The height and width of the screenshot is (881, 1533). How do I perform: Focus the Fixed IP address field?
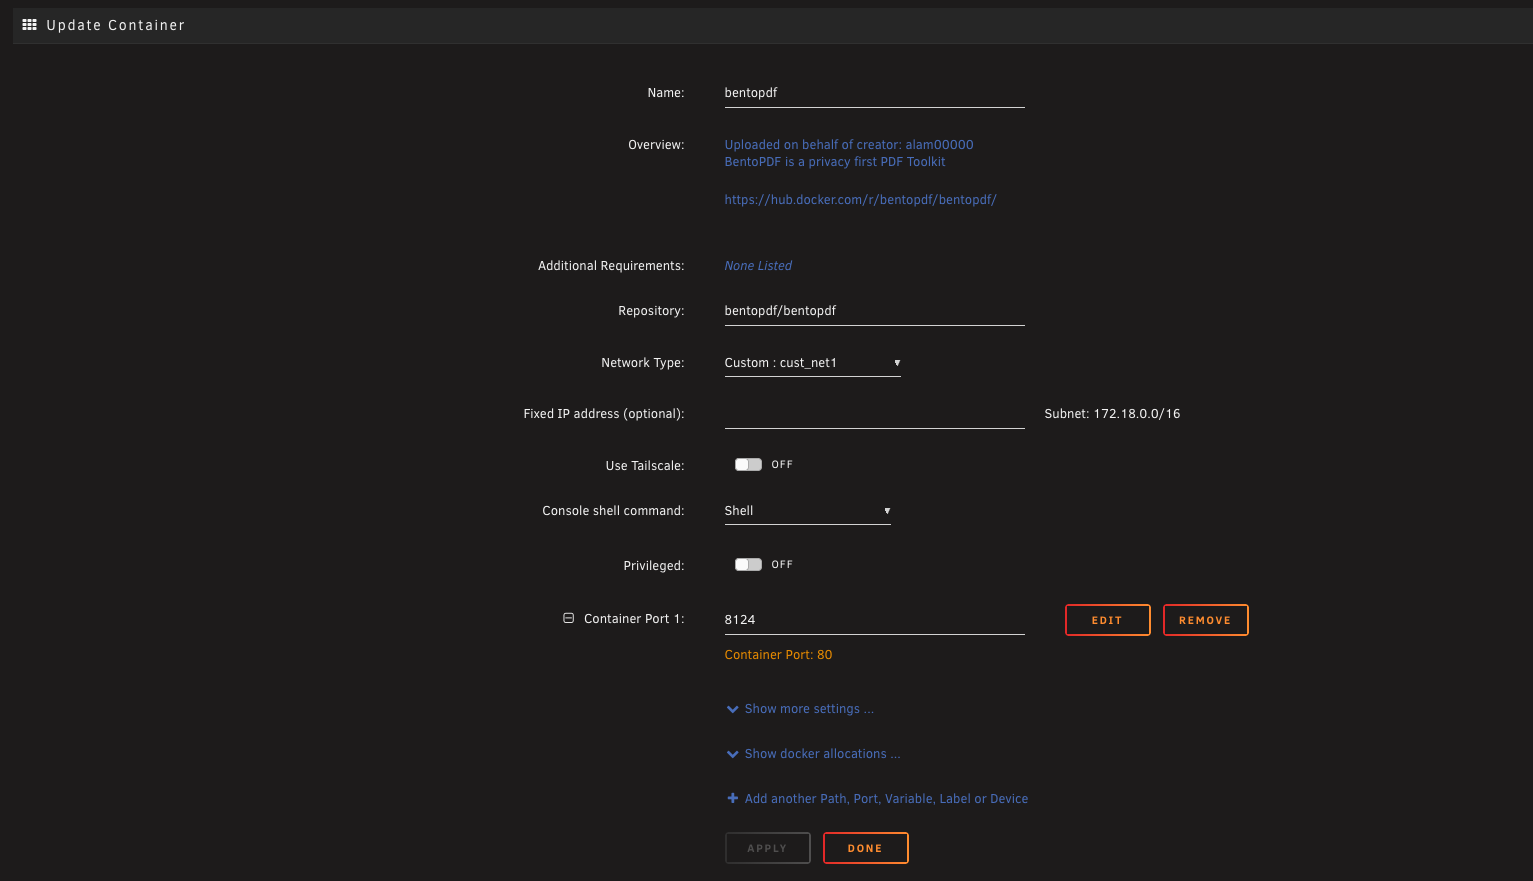873,414
